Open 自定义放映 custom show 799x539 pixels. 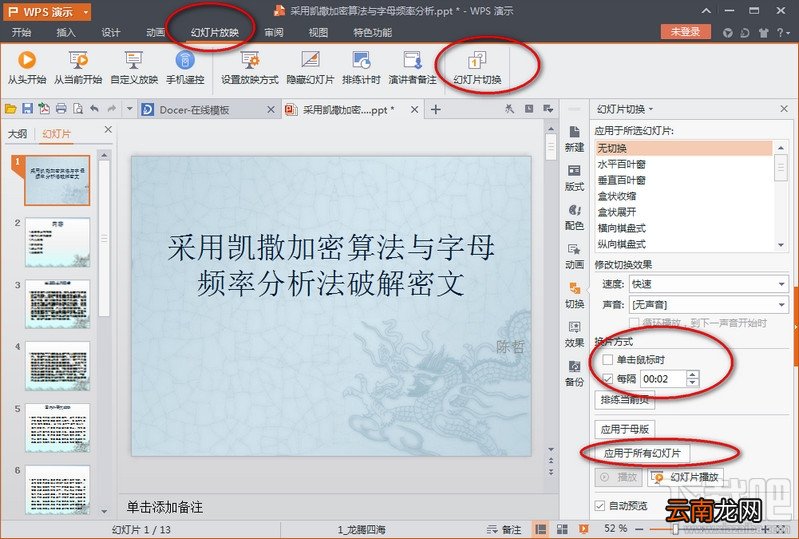pyautogui.click(x=134, y=67)
